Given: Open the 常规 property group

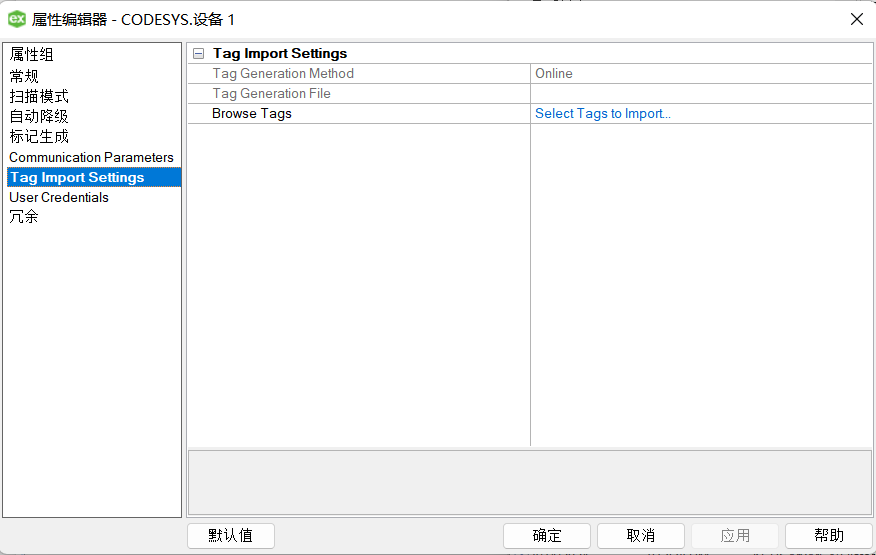Looking at the screenshot, I should click(x=24, y=76).
